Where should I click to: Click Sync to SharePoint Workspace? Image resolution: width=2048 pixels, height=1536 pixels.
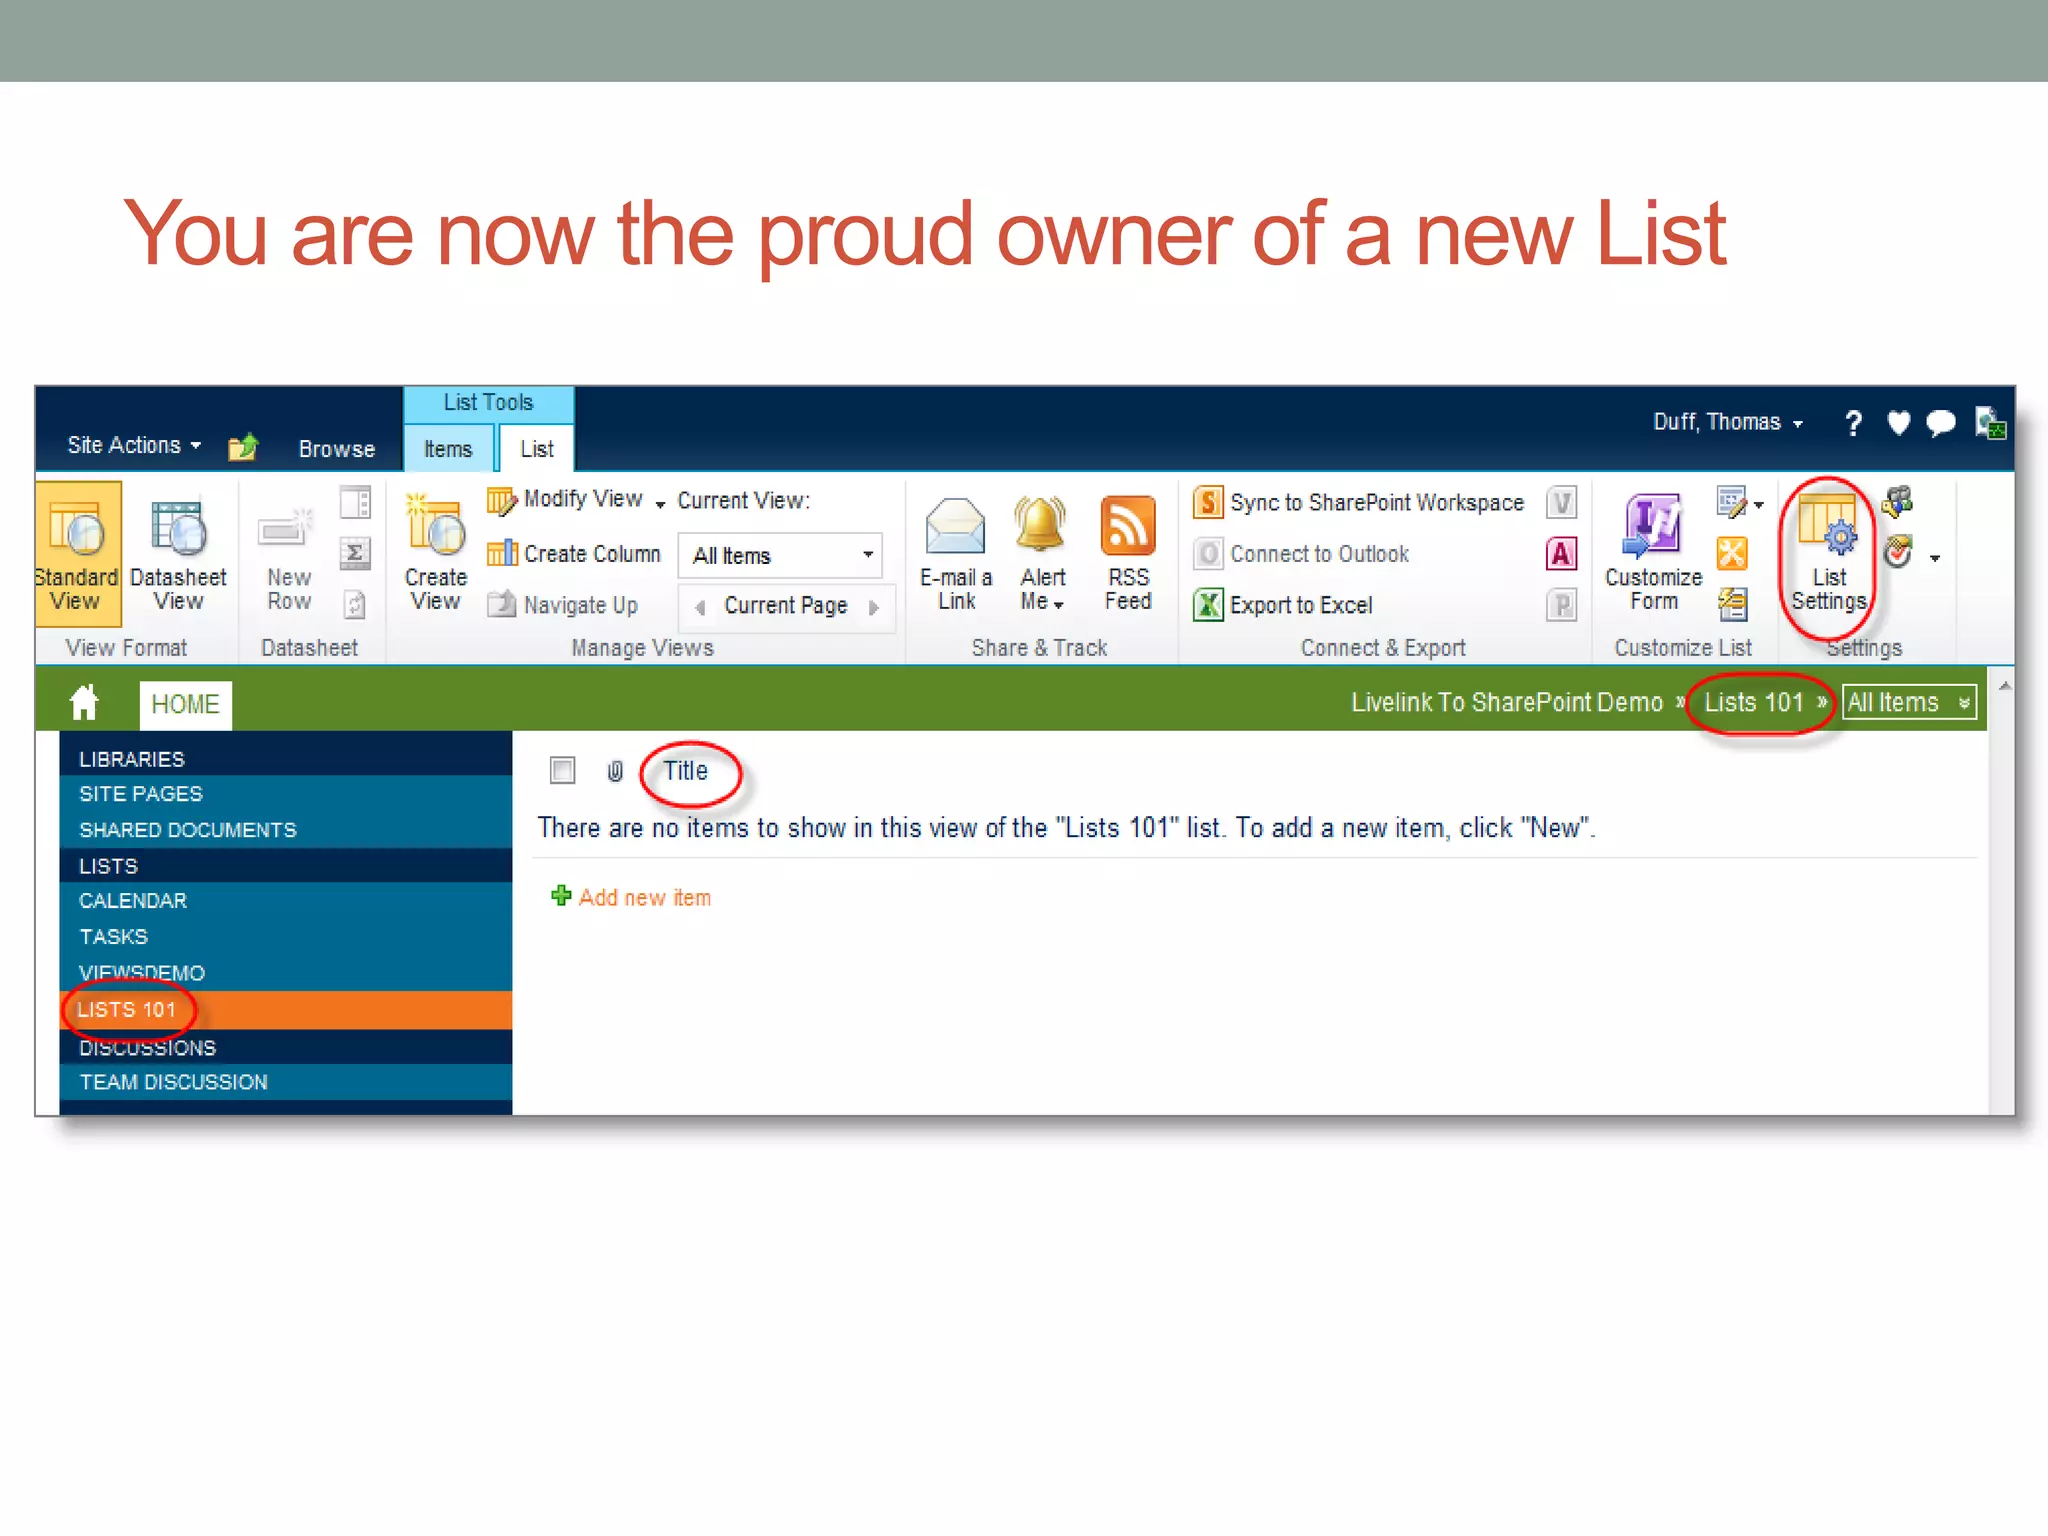coord(1359,502)
